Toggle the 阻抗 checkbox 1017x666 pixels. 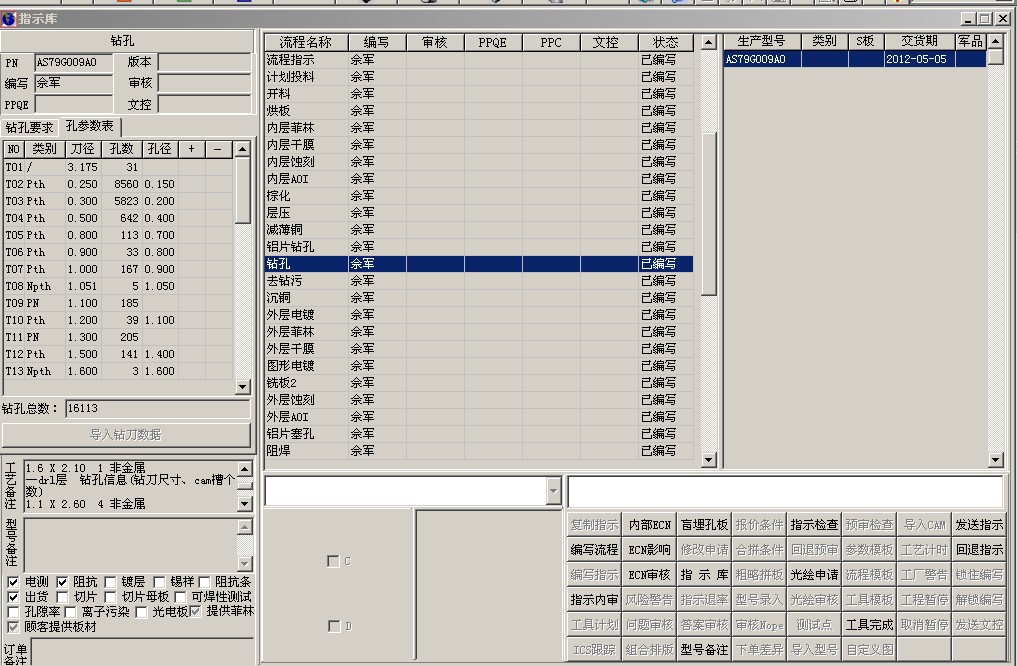[62, 582]
